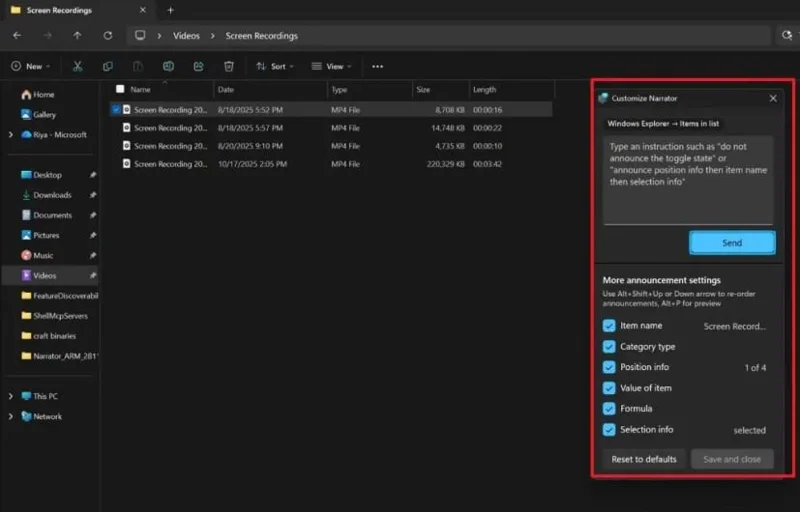
Task: Open the Narrator_ARM_281 folder
Action: click(x=59, y=356)
